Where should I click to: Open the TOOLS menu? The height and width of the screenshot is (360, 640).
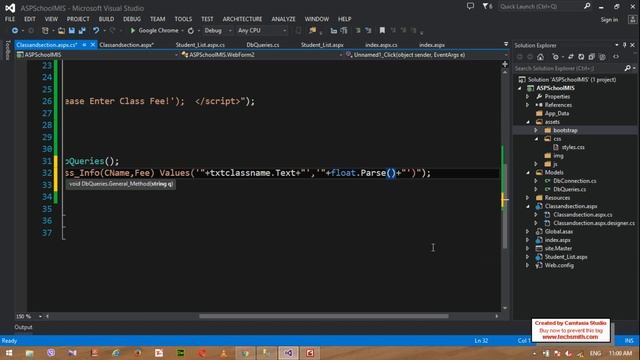[183, 19]
